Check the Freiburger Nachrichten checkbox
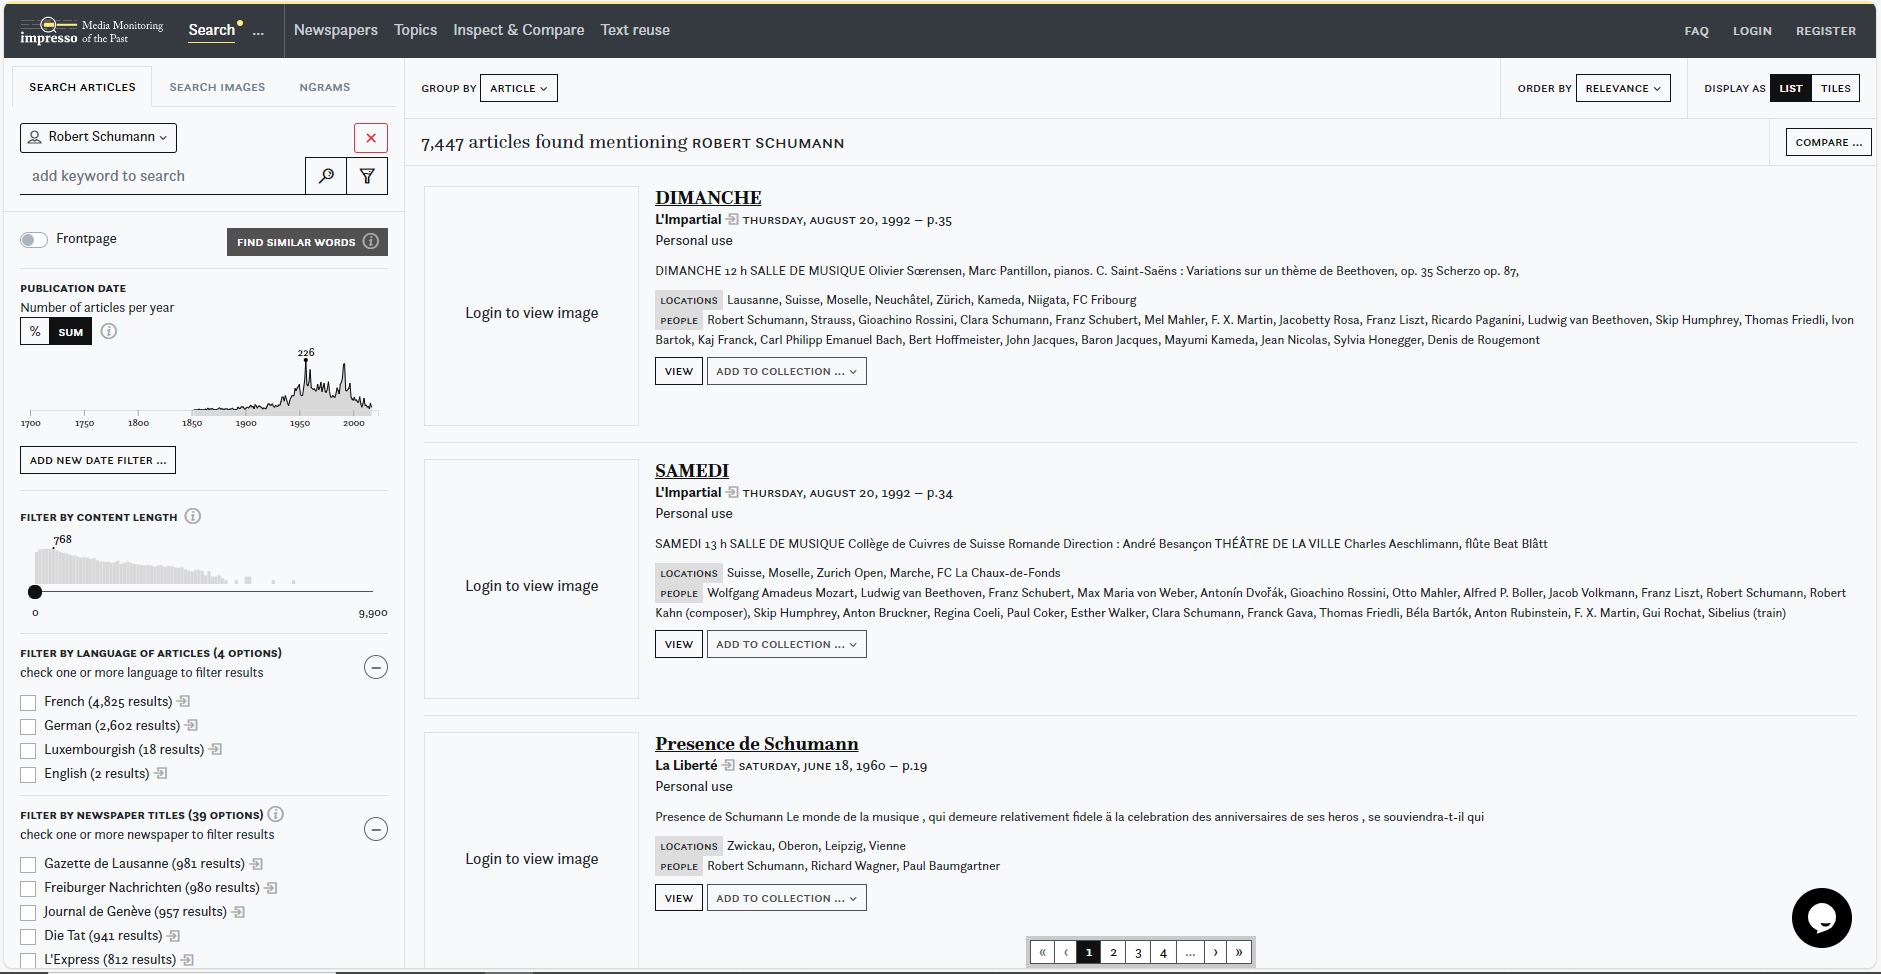Screen dimensions: 1881x974 (28, 889)
